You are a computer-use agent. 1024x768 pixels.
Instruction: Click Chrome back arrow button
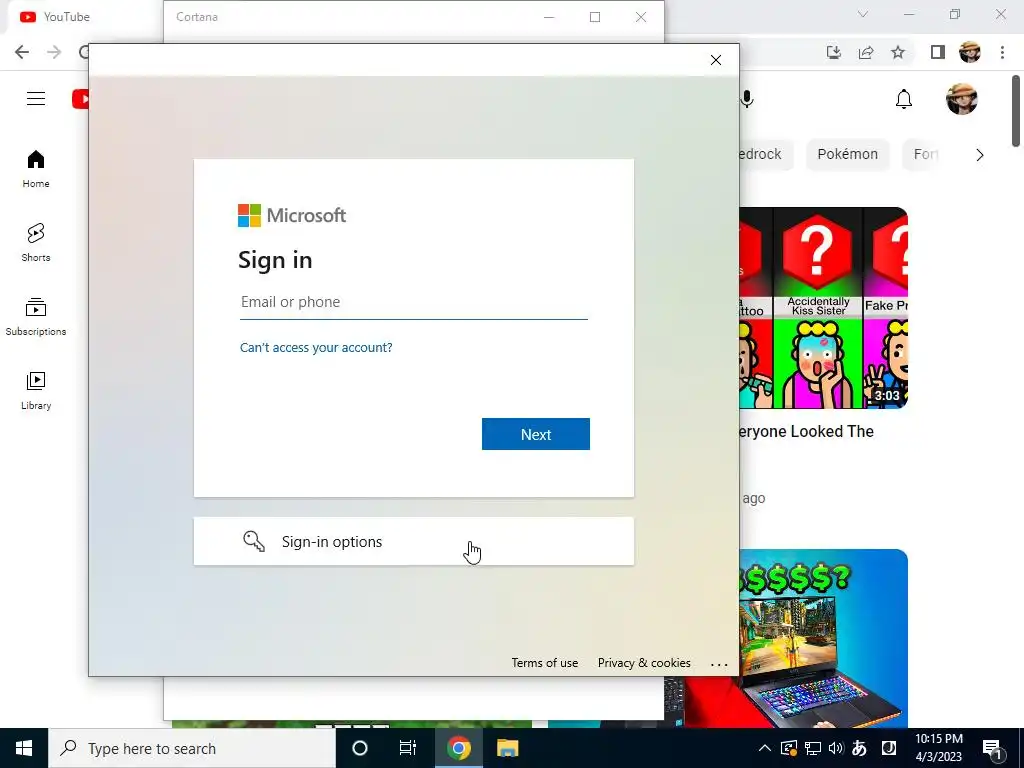22,52
